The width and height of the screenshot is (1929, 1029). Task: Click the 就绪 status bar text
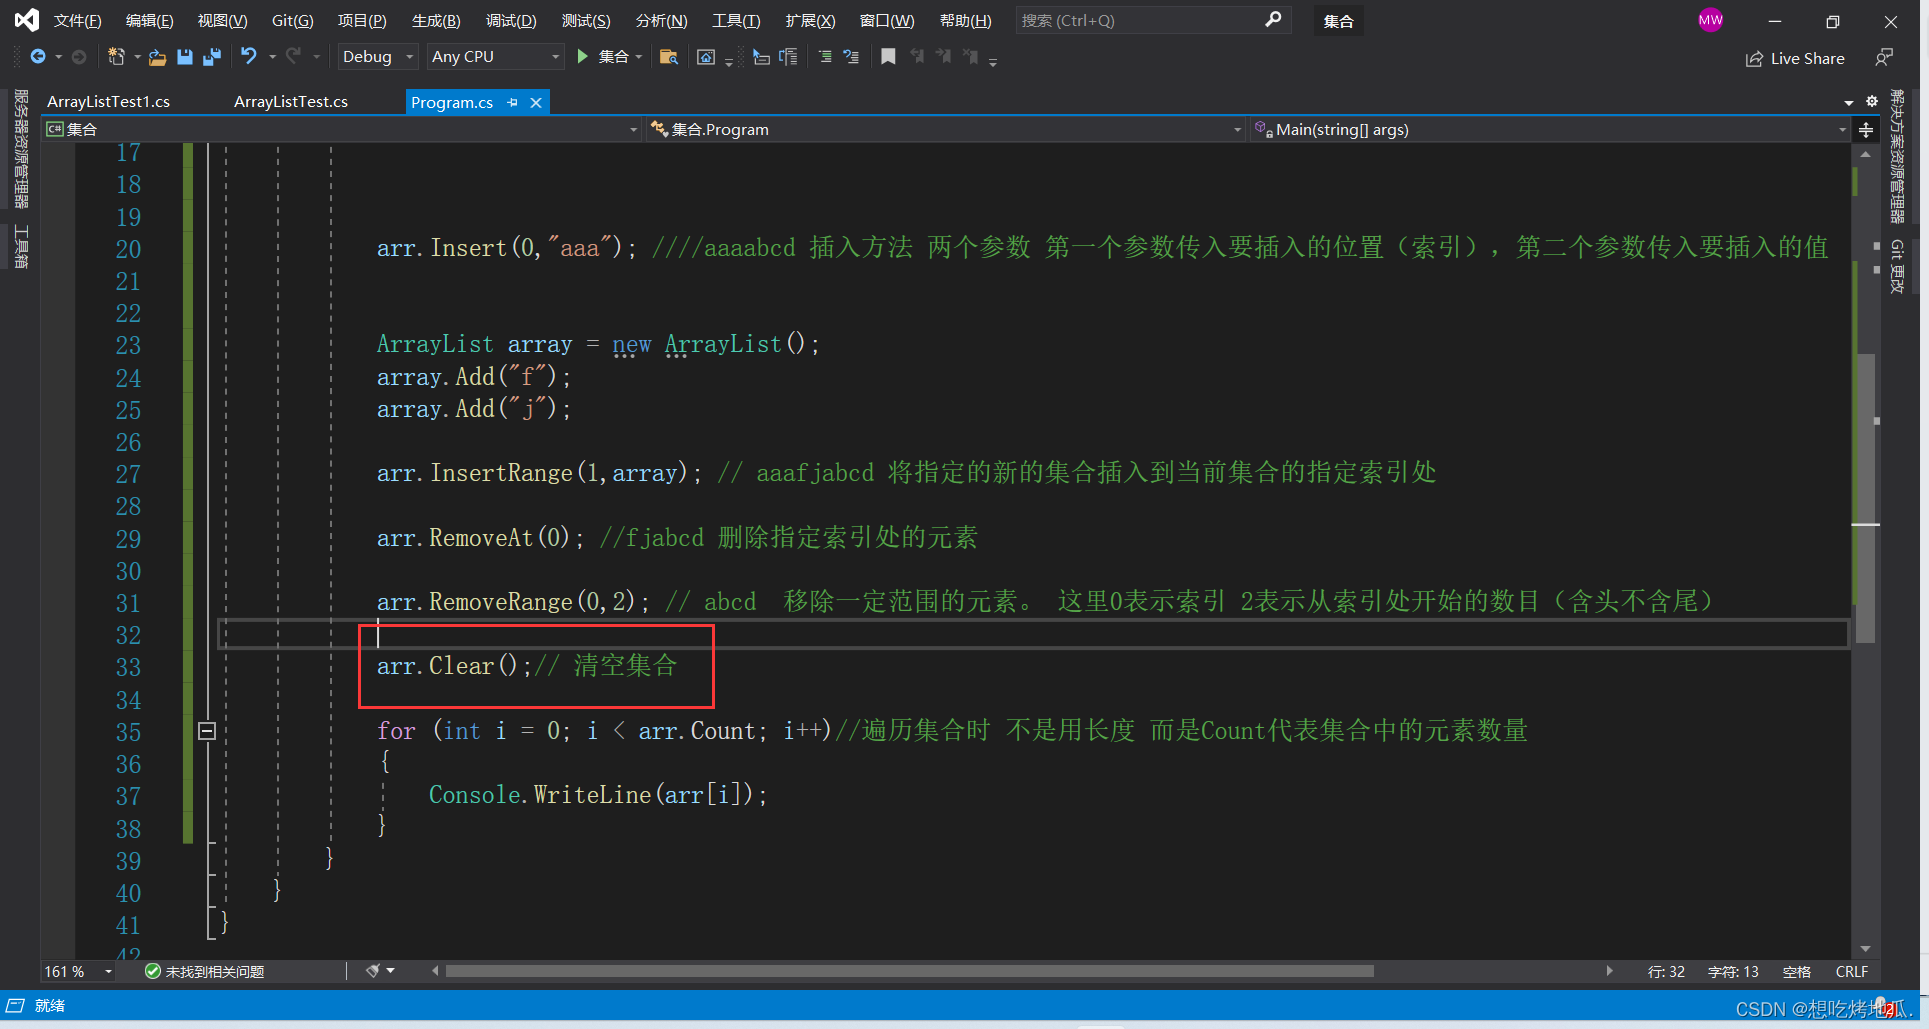coord(50,1006)
